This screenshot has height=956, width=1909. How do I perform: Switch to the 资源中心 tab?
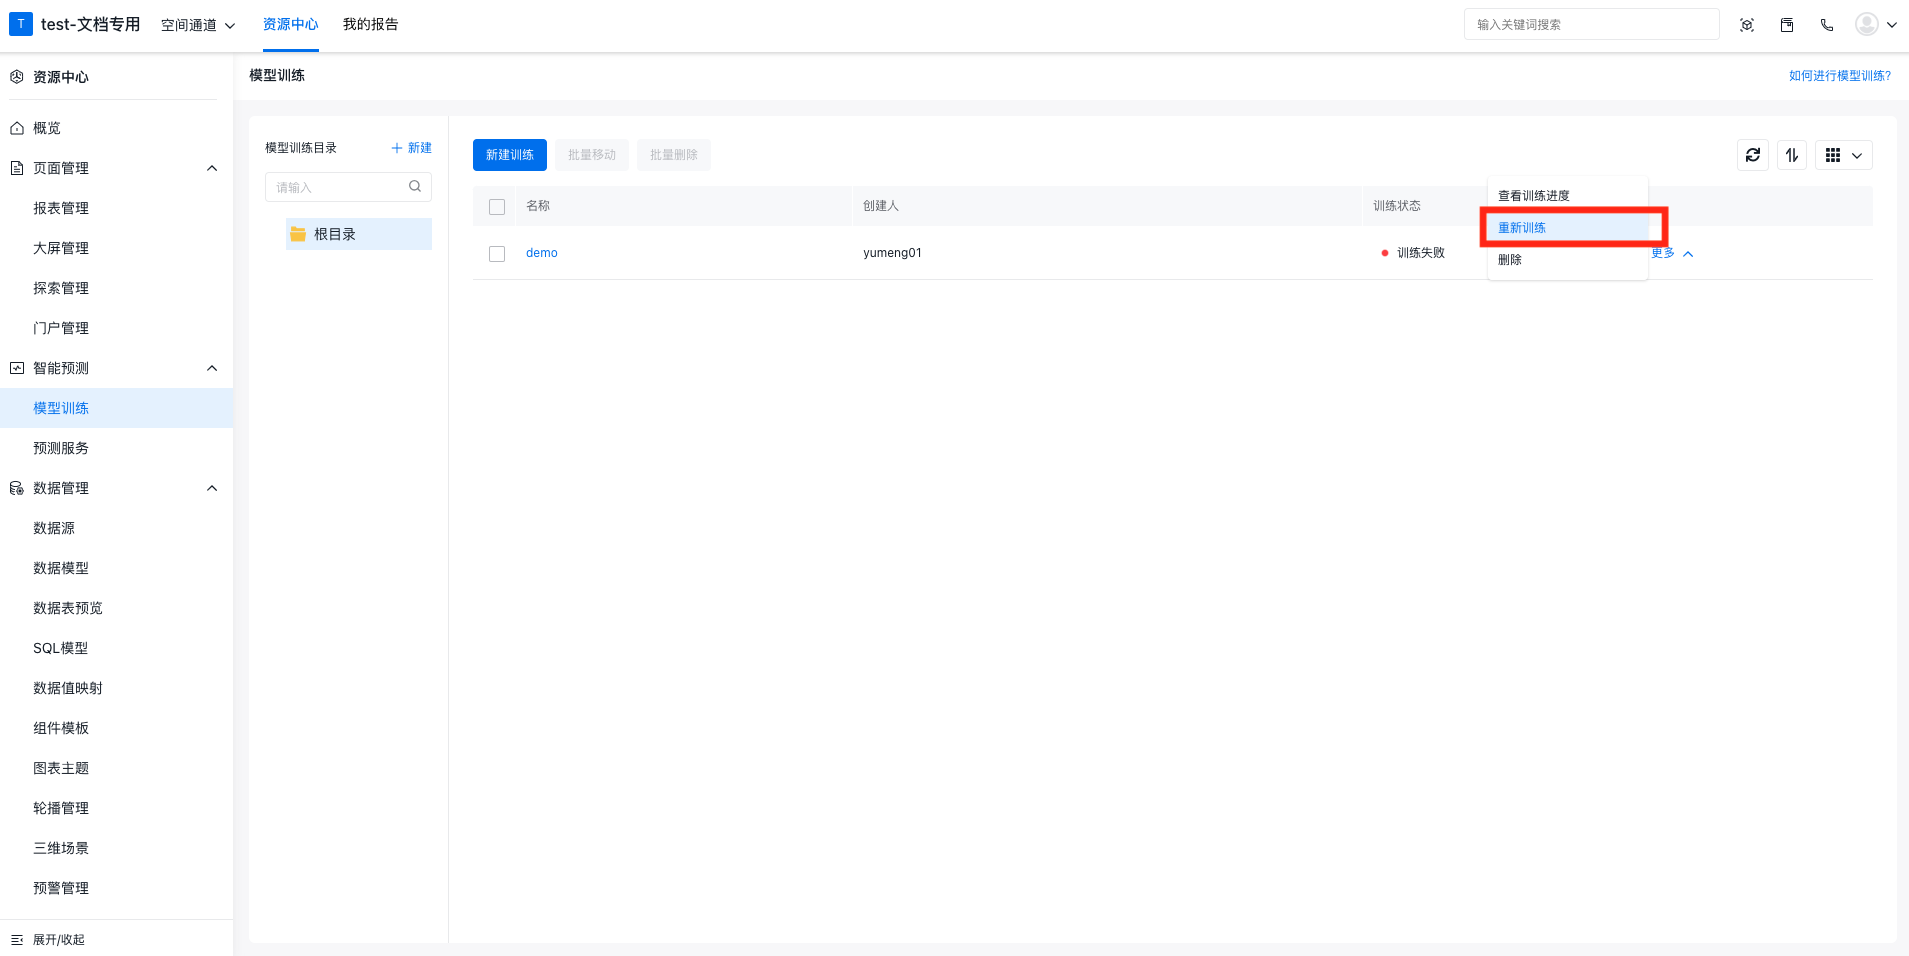[291, 25]
